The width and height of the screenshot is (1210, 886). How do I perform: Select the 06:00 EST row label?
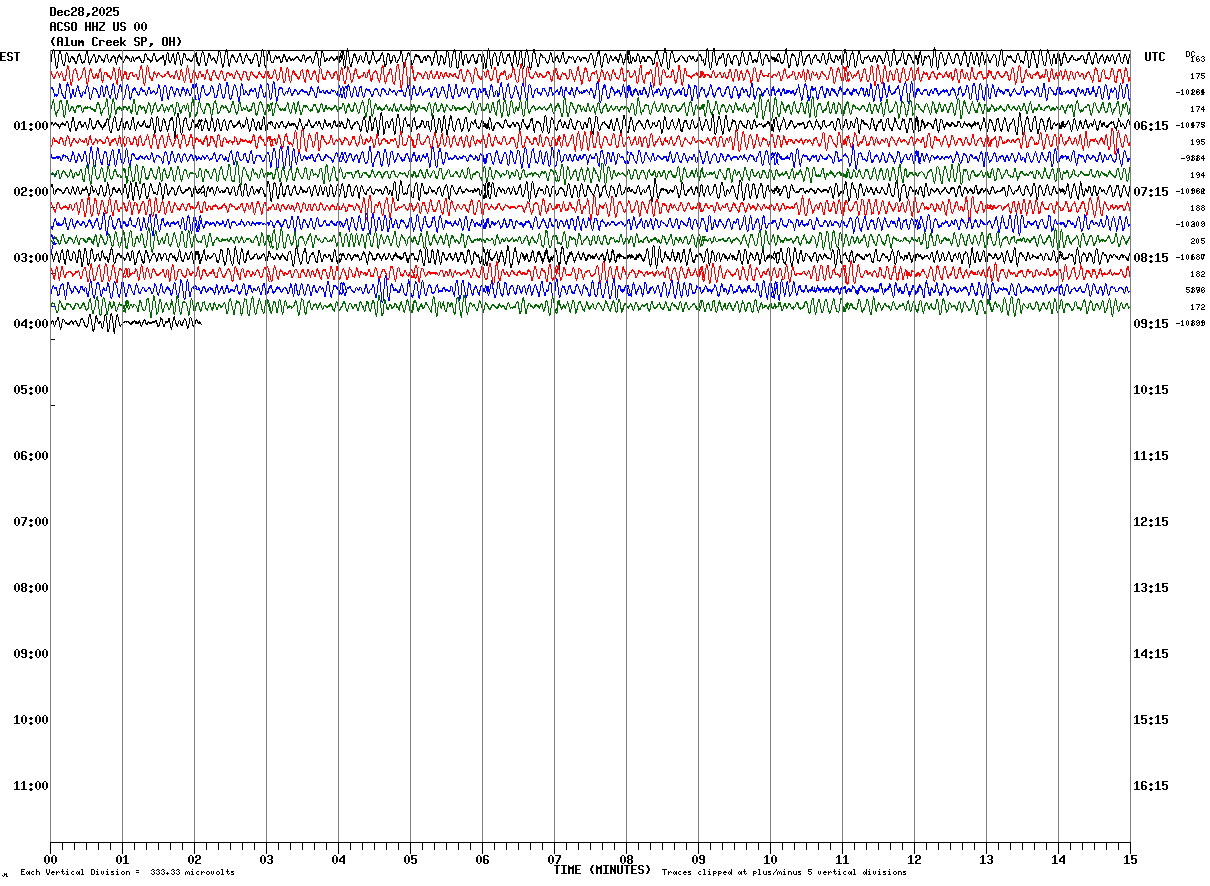pyautogui.click(x=31, y=456)
